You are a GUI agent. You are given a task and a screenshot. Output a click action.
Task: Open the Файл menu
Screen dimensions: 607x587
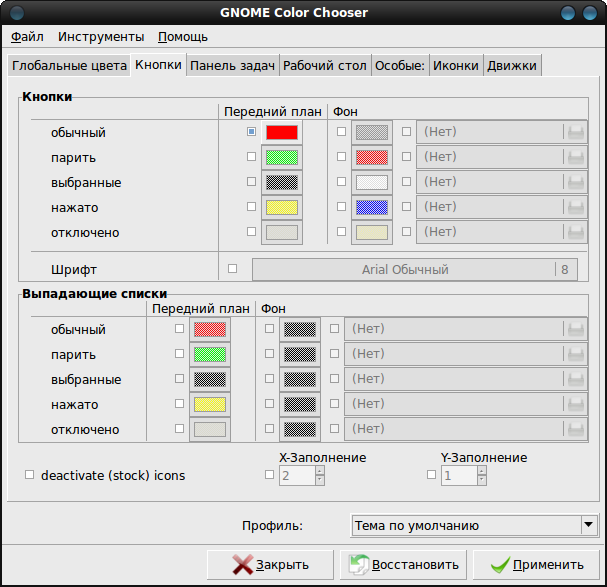[27, 37]
